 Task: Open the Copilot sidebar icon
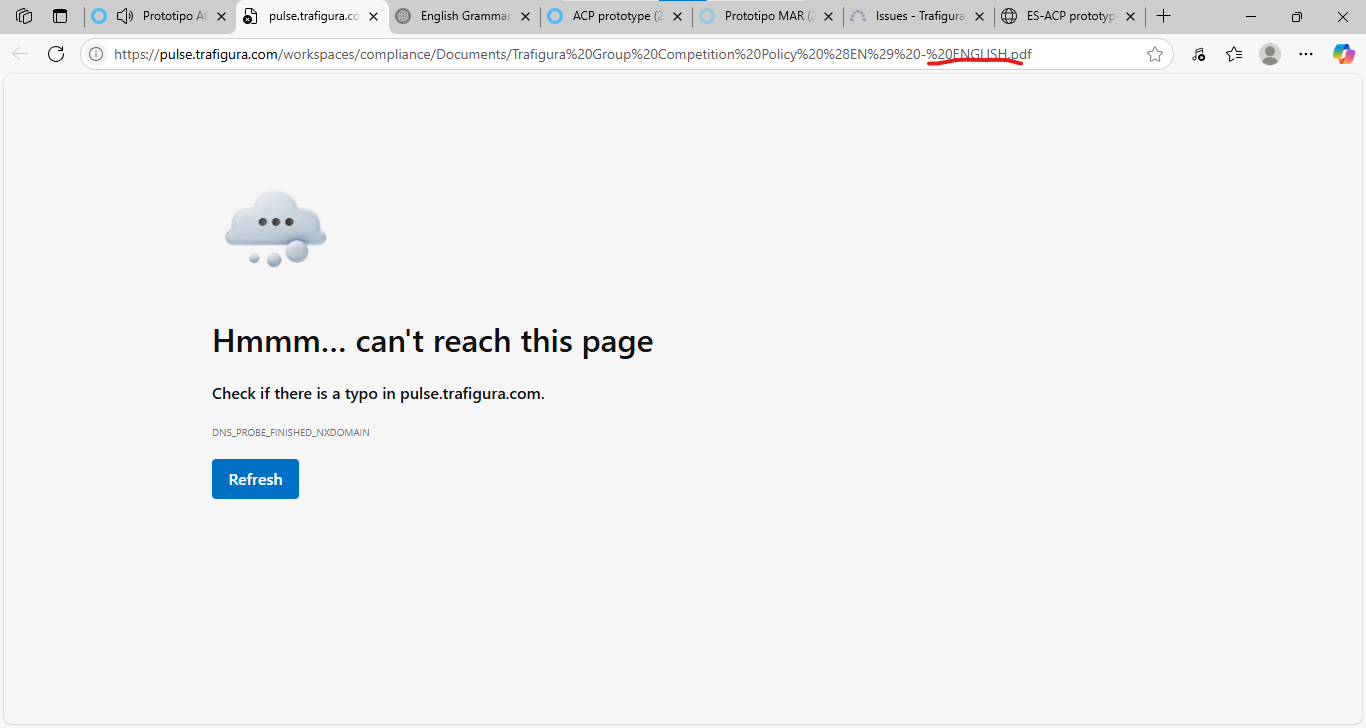pos(1343,54)
